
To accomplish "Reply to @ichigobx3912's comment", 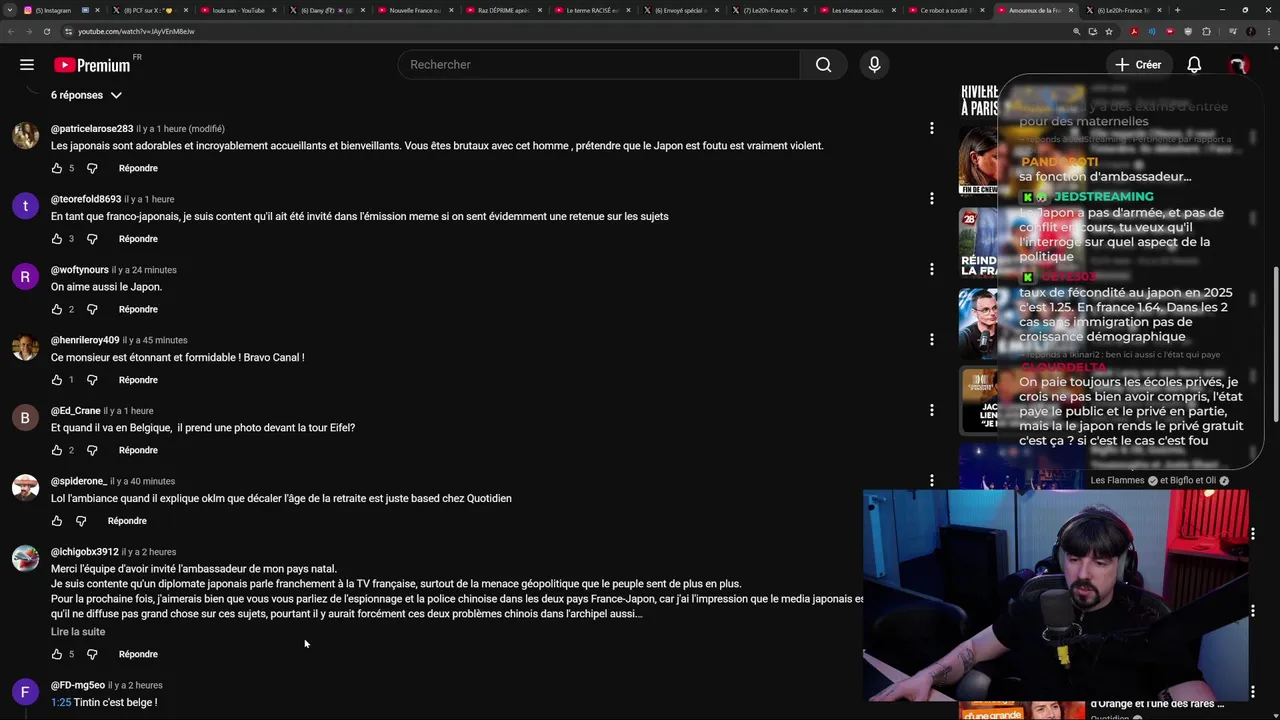I will (138, 654).
